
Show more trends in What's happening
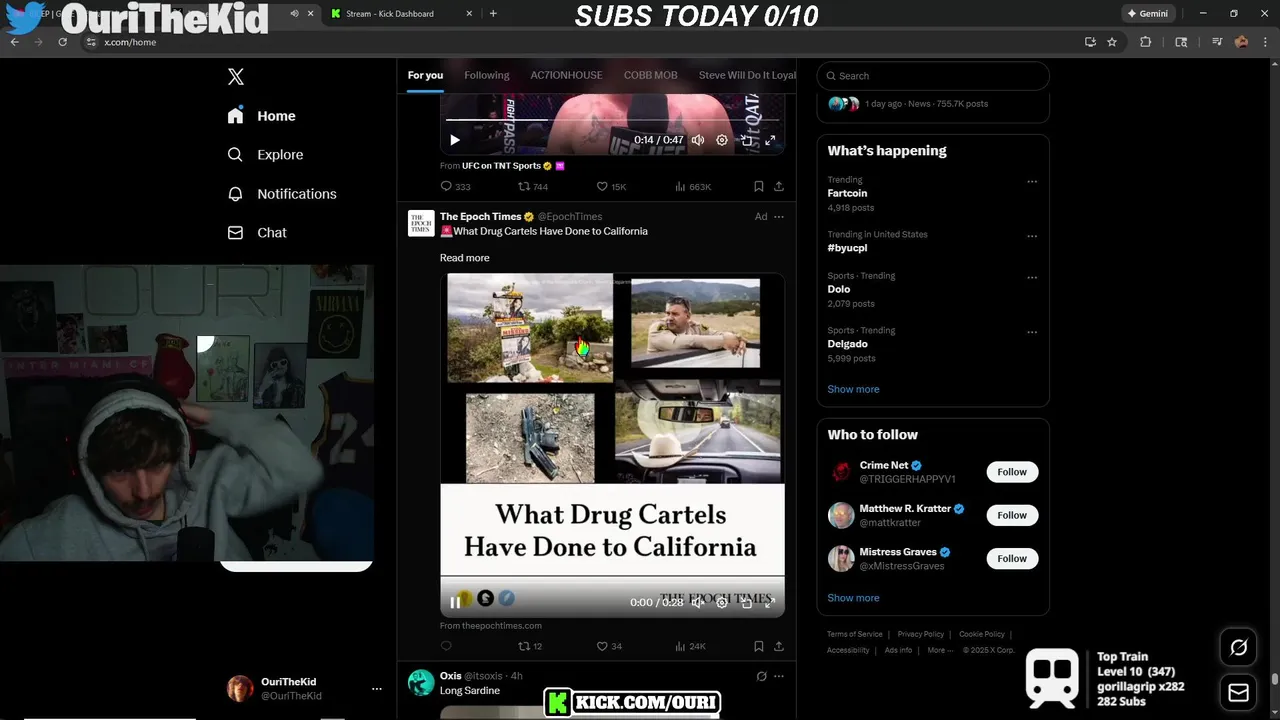(853, 389)
